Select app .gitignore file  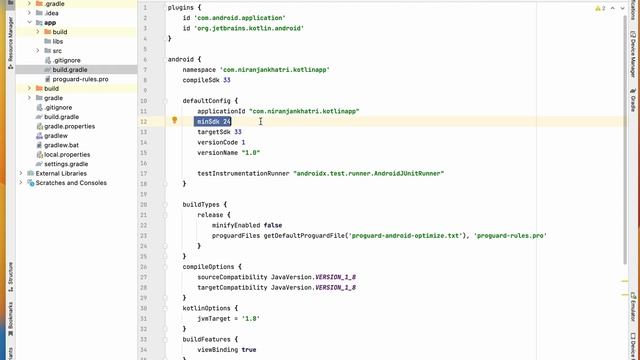coord(67,60)
